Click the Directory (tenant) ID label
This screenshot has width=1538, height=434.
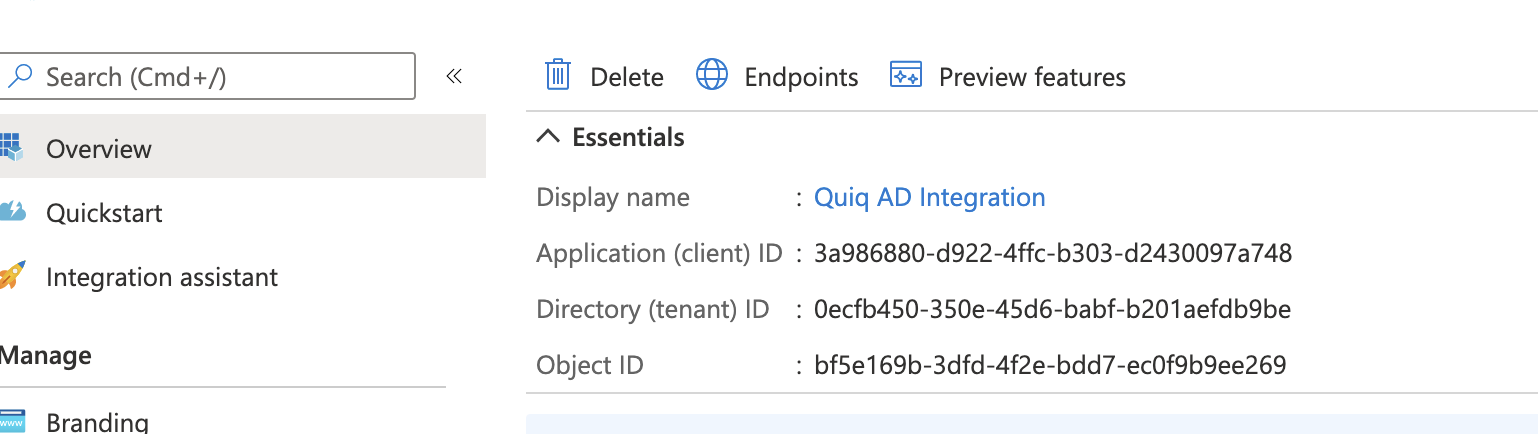click(653, 309)
